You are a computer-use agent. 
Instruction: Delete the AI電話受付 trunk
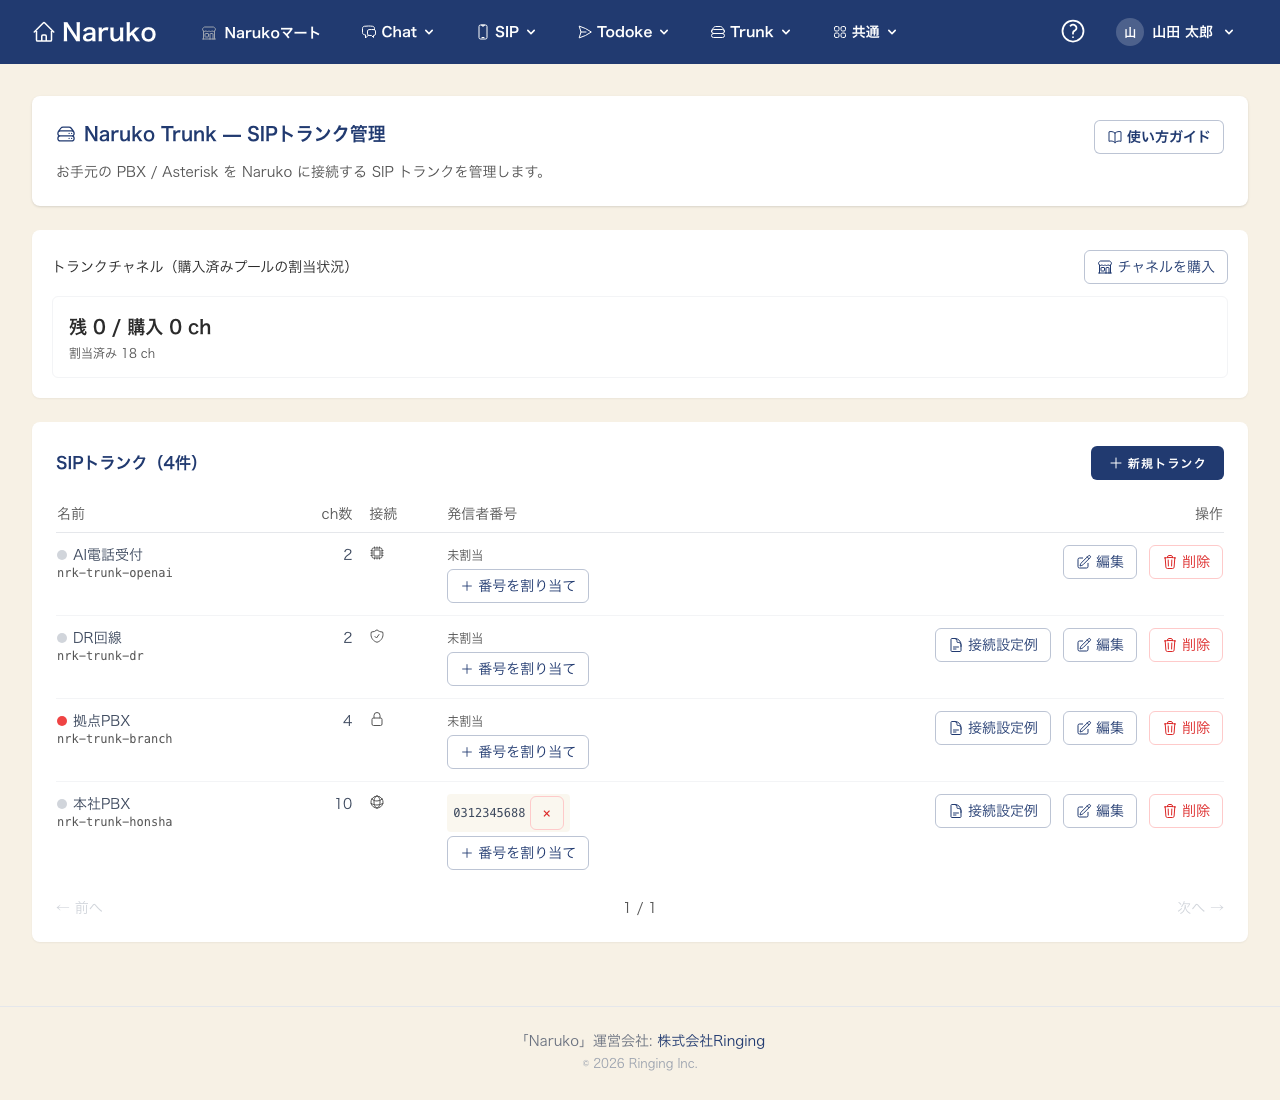coord(1186,562)
